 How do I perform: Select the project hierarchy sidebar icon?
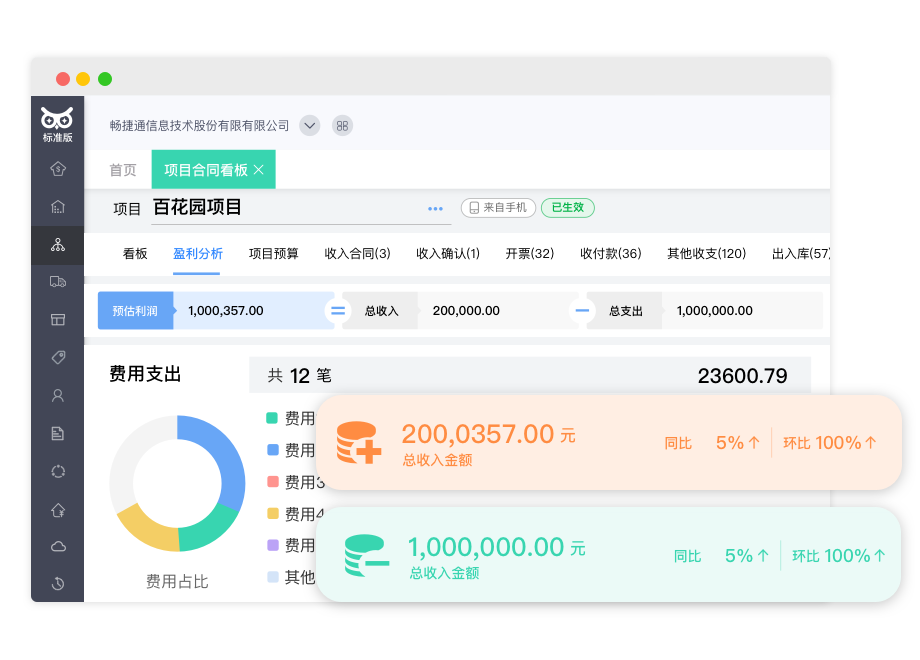[58, 245]
